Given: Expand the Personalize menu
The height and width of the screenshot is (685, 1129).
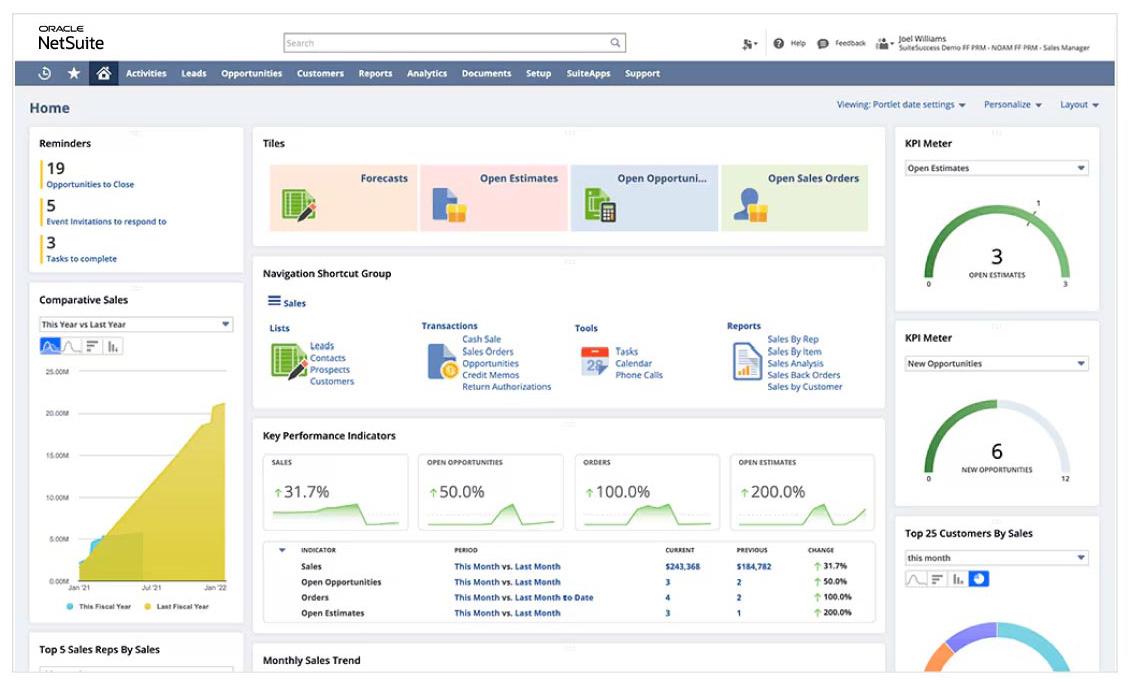Looking at the screenshot, I should click(x=1012, y=104).
